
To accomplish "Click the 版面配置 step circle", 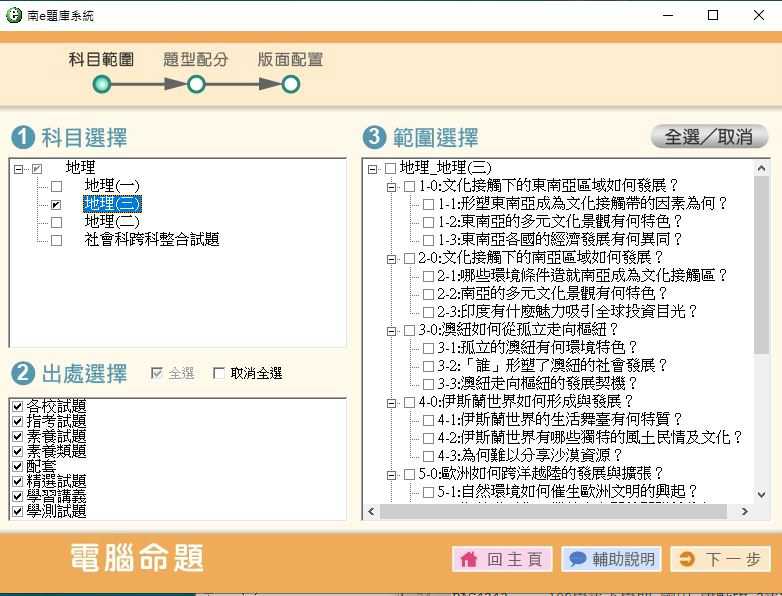I will click(x=290, y=84).
